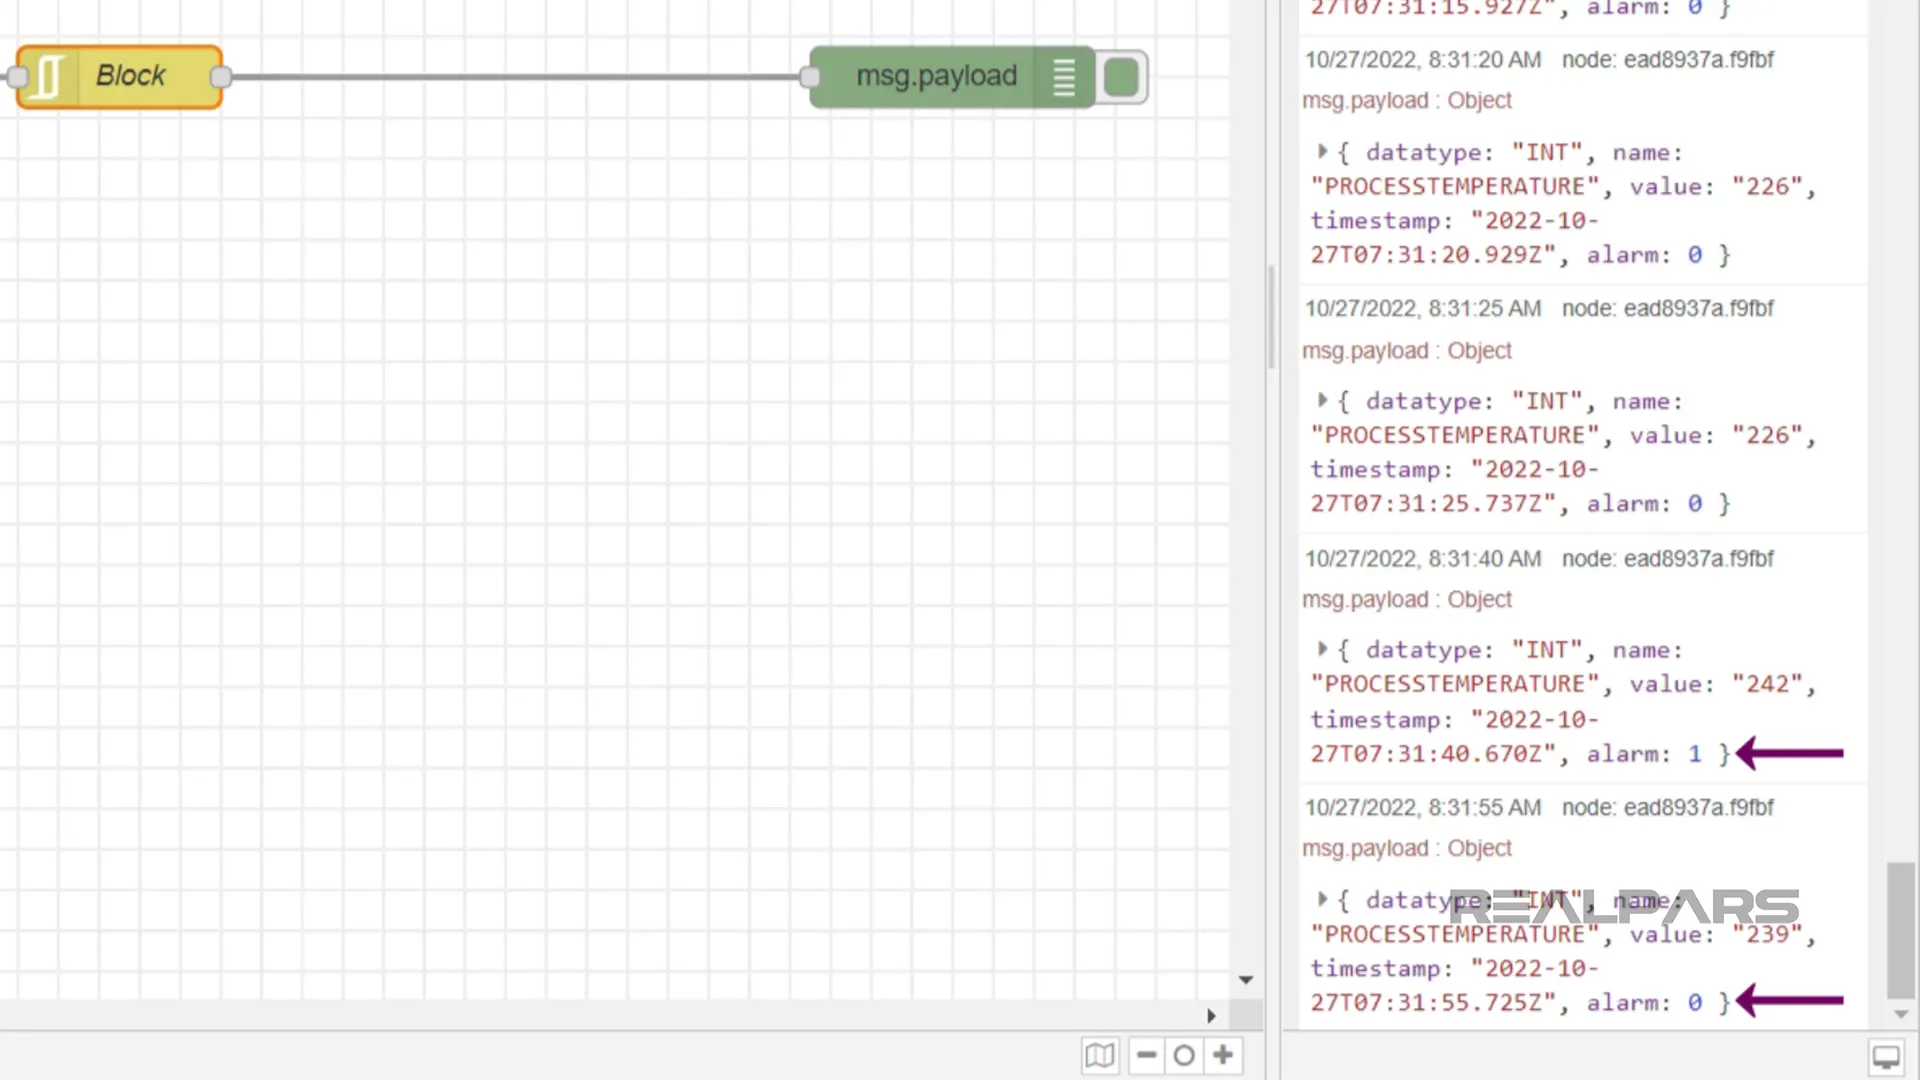
Task: Click node link on 8:31:40 AM message
Action: 1667,559
